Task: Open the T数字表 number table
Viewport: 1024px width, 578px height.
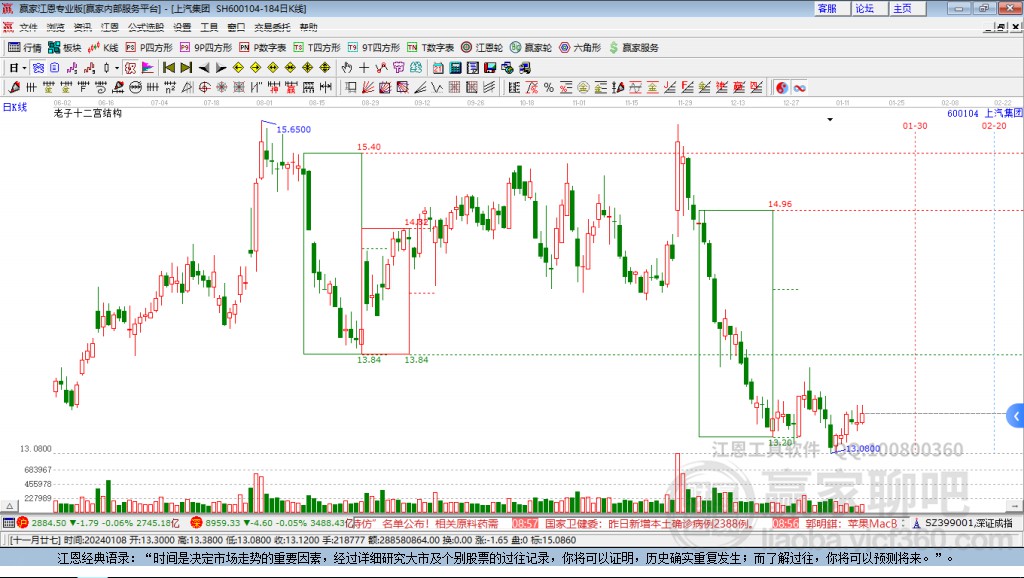Action: click(430, 47)
